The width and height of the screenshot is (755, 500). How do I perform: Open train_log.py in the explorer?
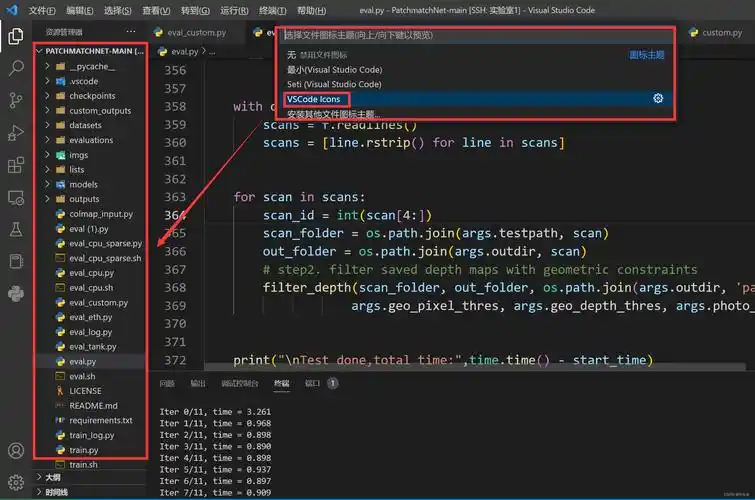click(91, 435)
